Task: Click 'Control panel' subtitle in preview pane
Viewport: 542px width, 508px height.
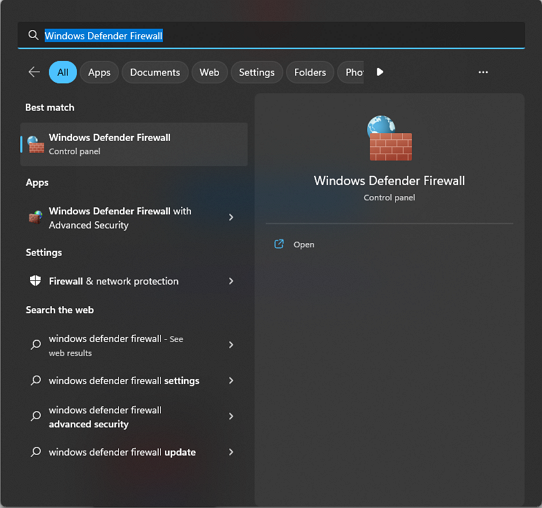Action: [x=389, y=197]
